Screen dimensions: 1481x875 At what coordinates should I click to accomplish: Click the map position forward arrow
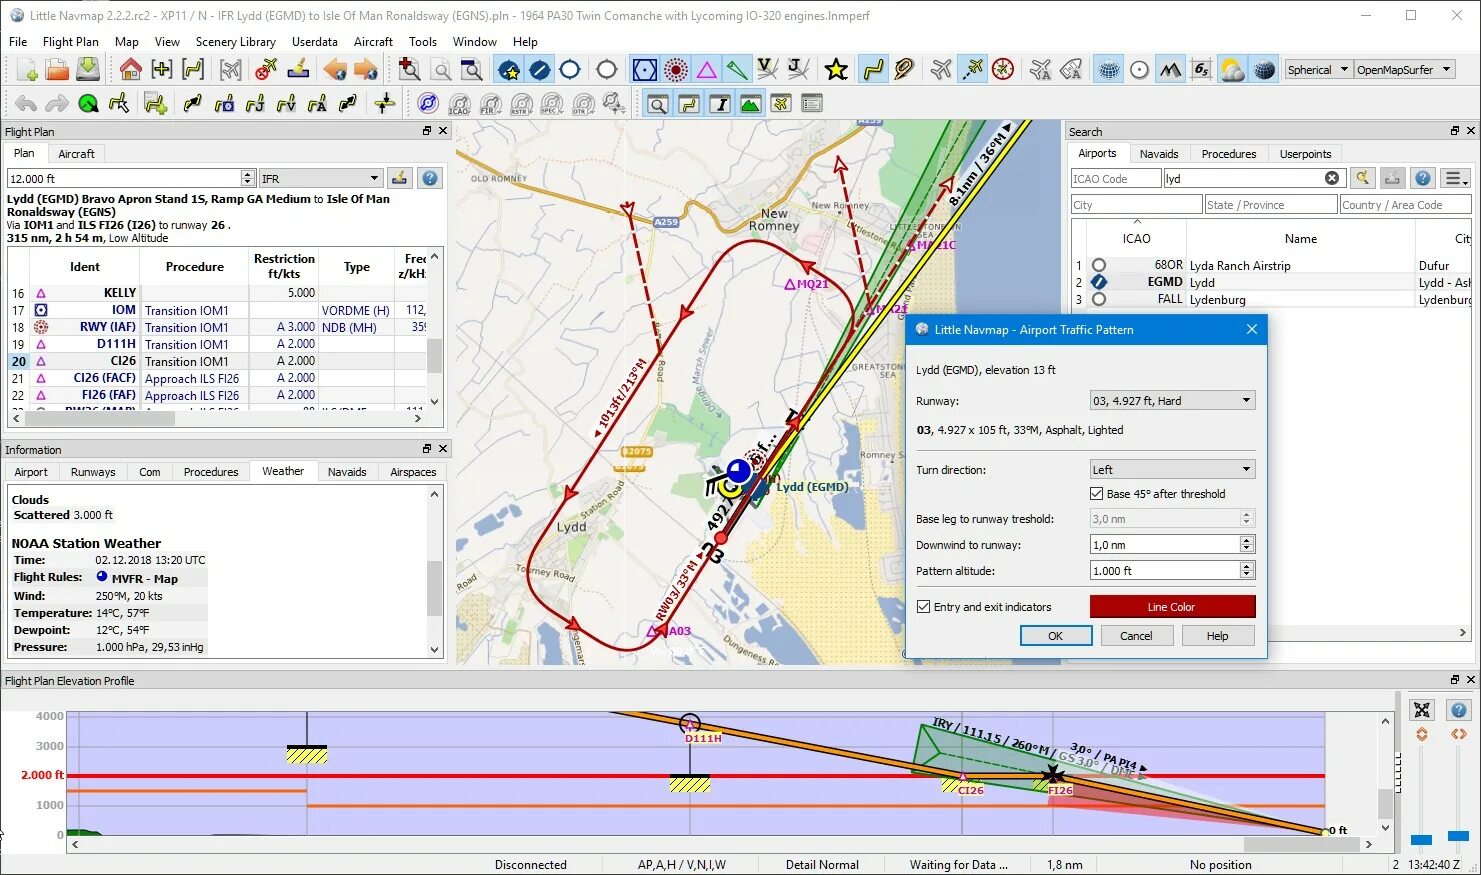tap(366, 69)
